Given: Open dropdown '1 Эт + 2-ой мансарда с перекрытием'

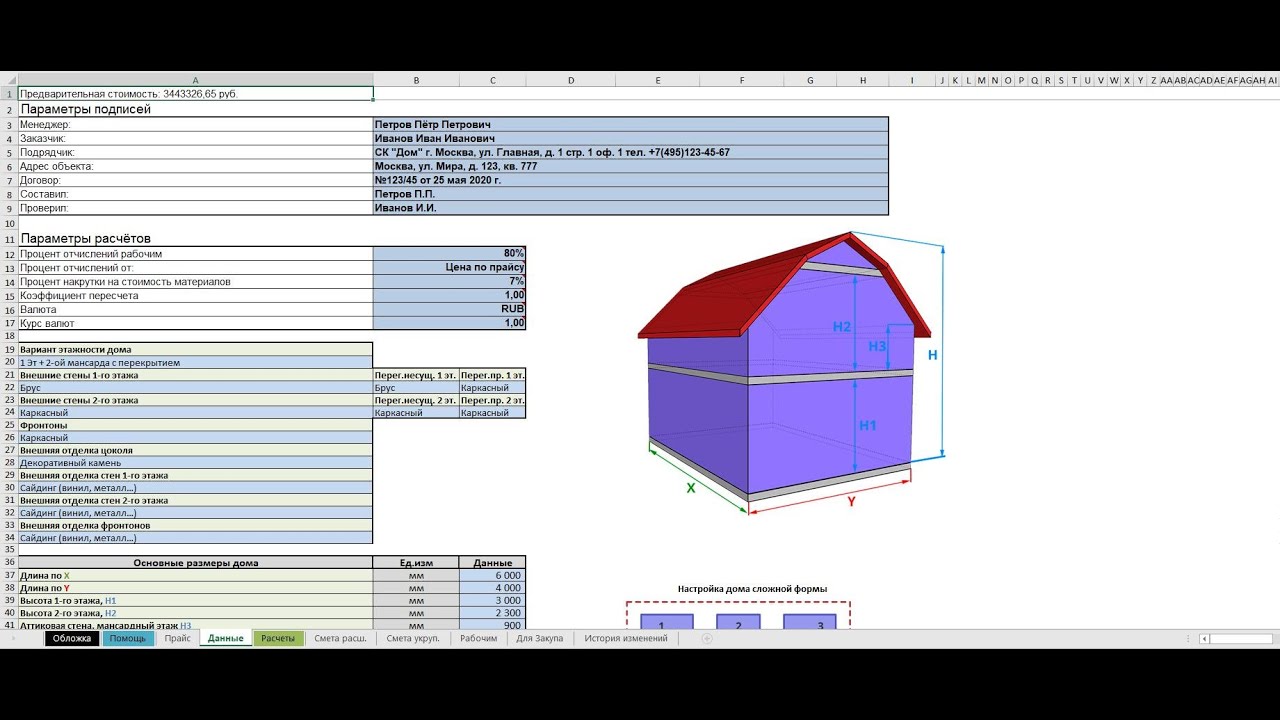Looking at the screenshot, I should point(195,362).
